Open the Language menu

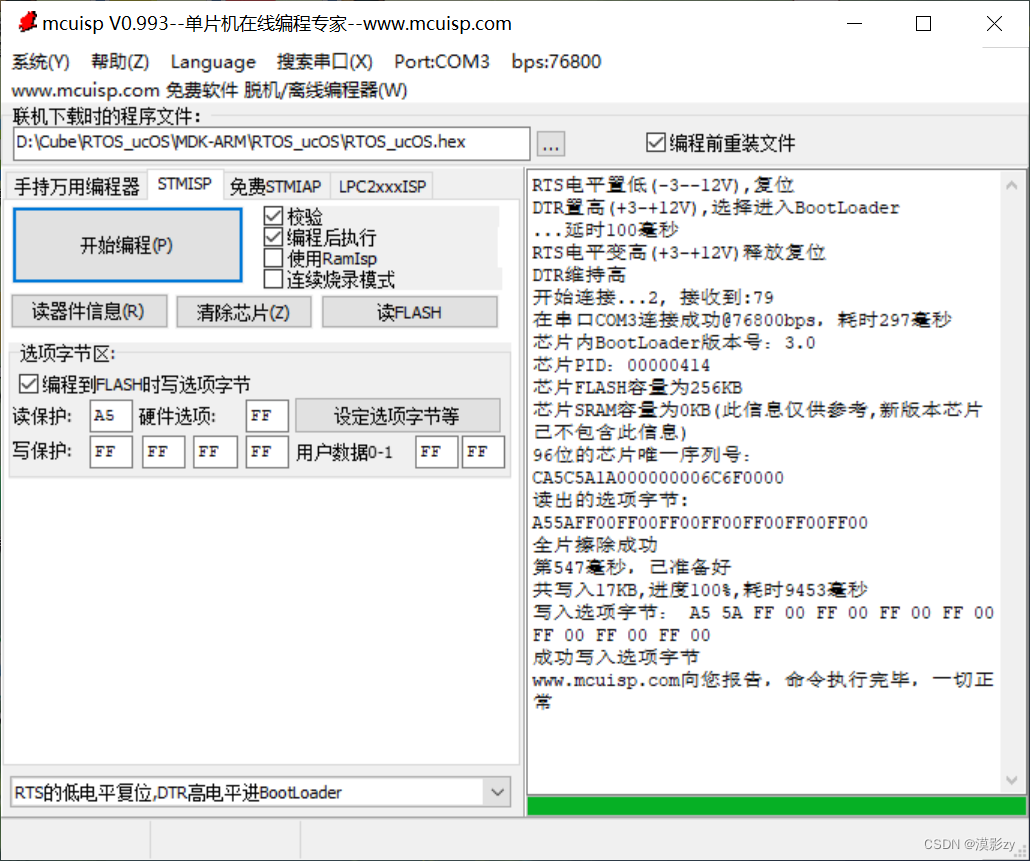point(213,61)
